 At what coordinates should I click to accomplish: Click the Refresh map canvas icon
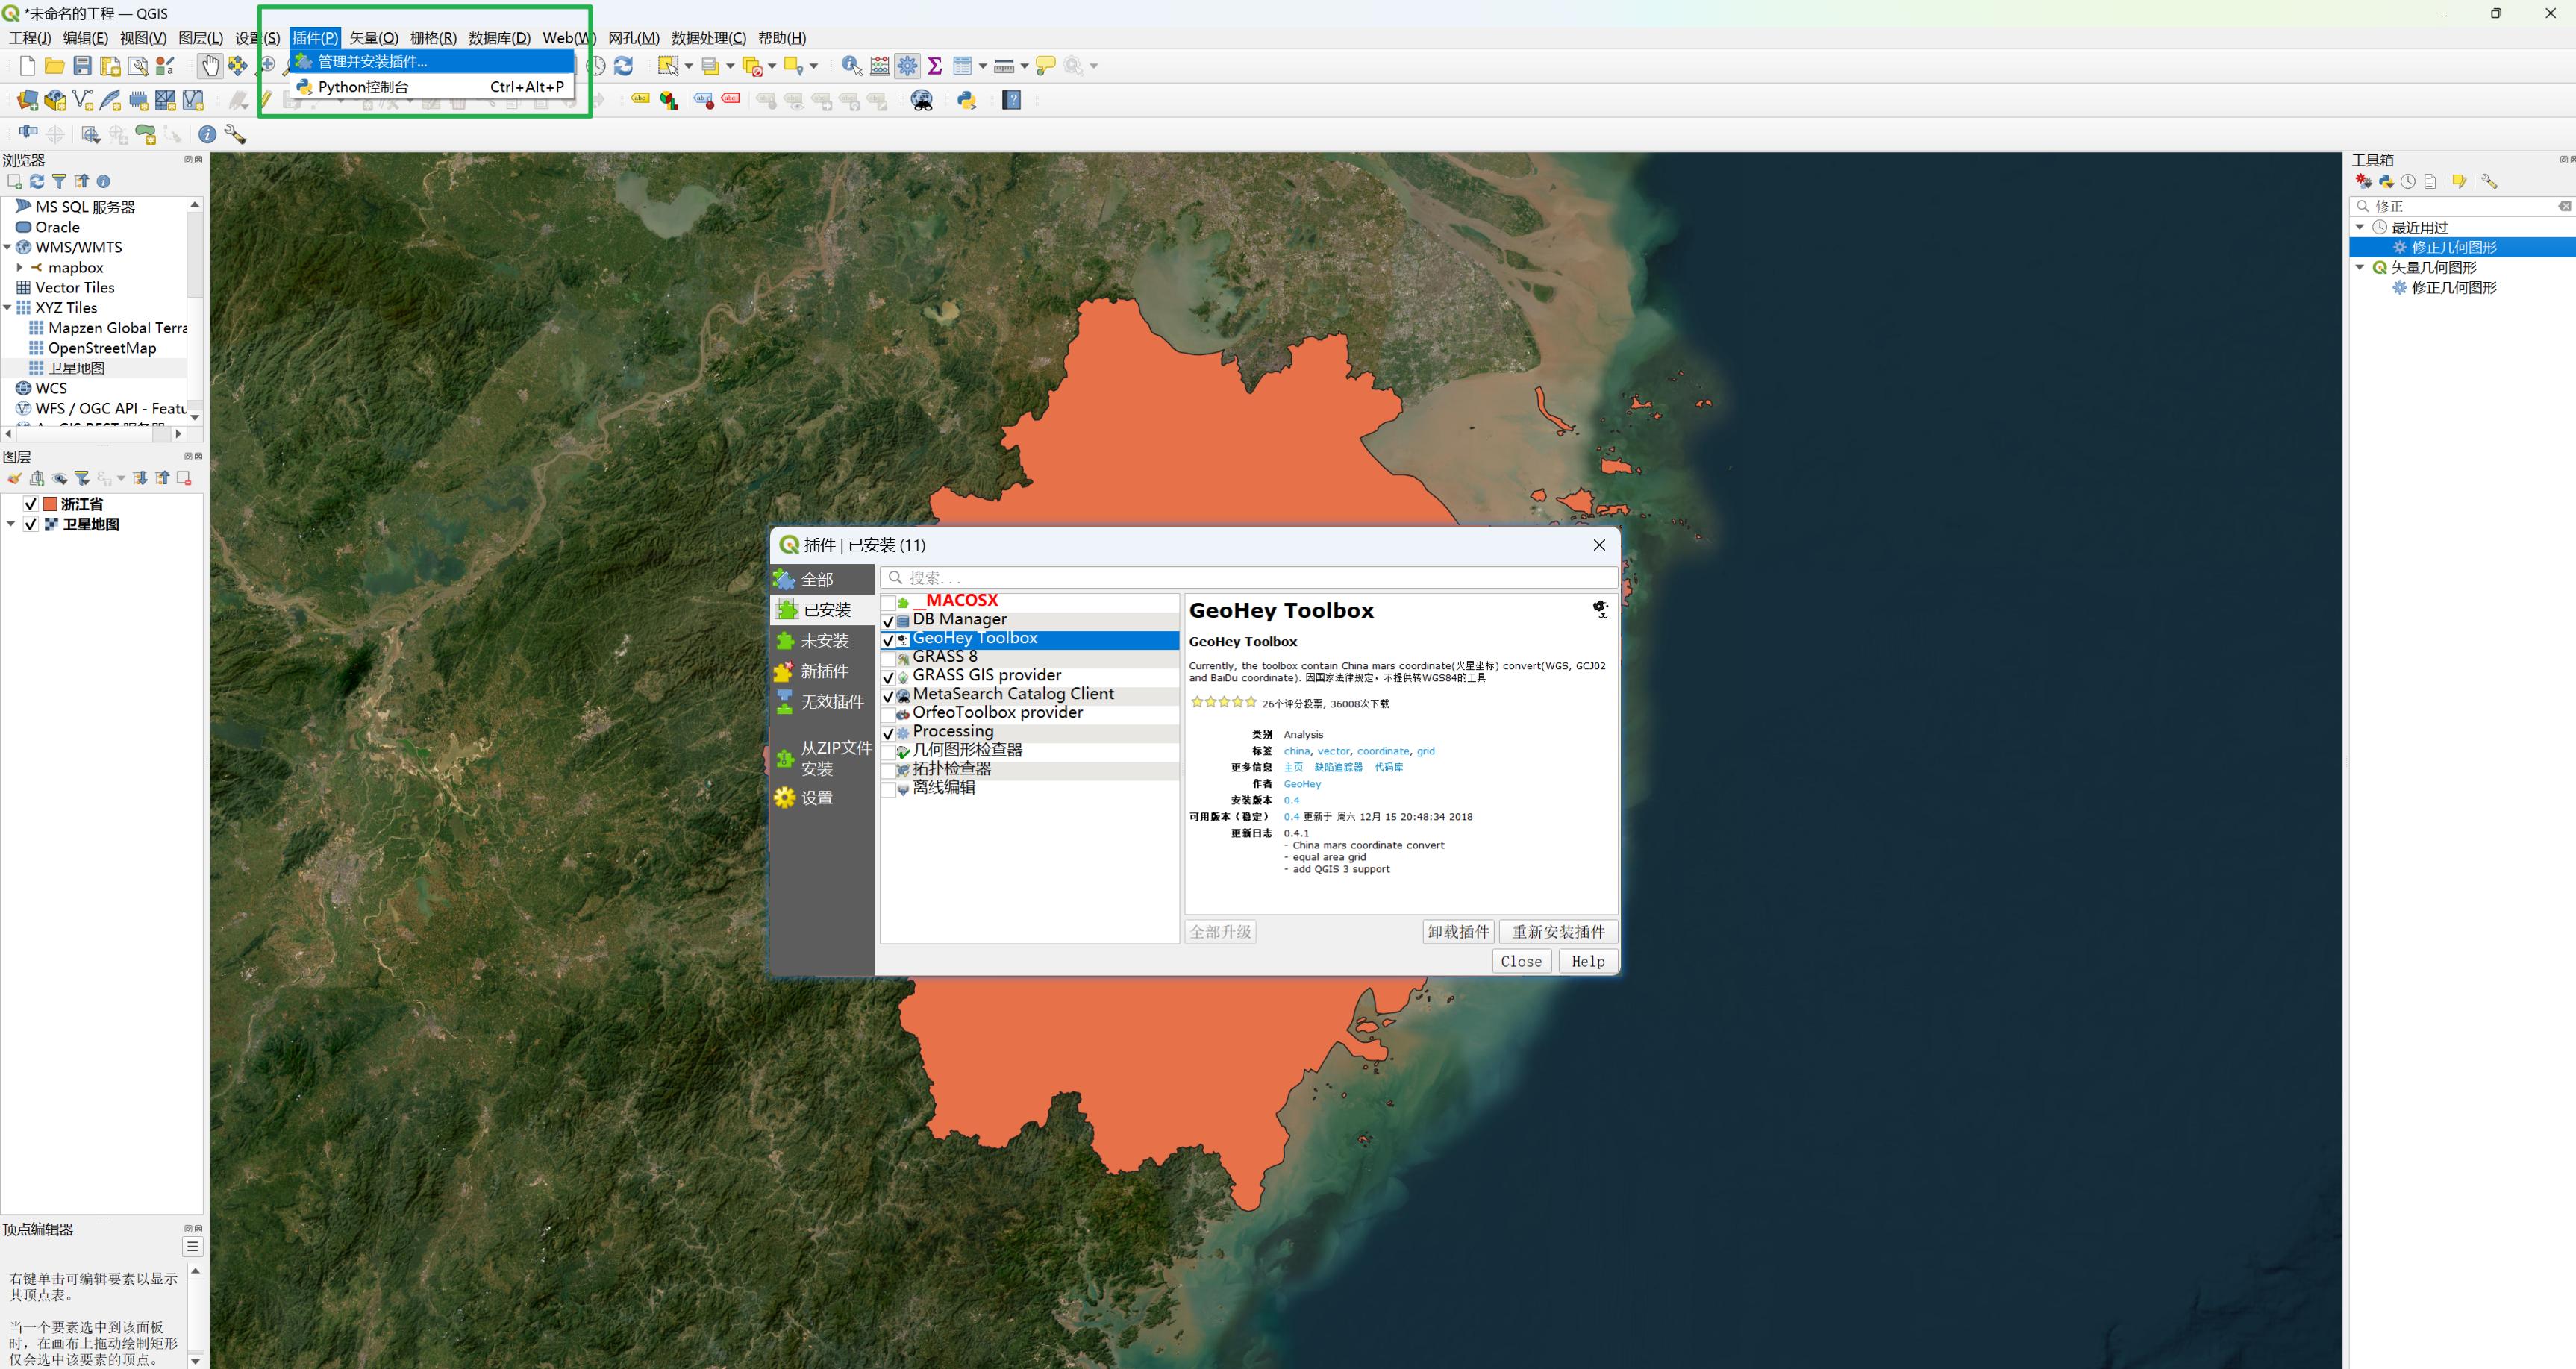[623, 66]
